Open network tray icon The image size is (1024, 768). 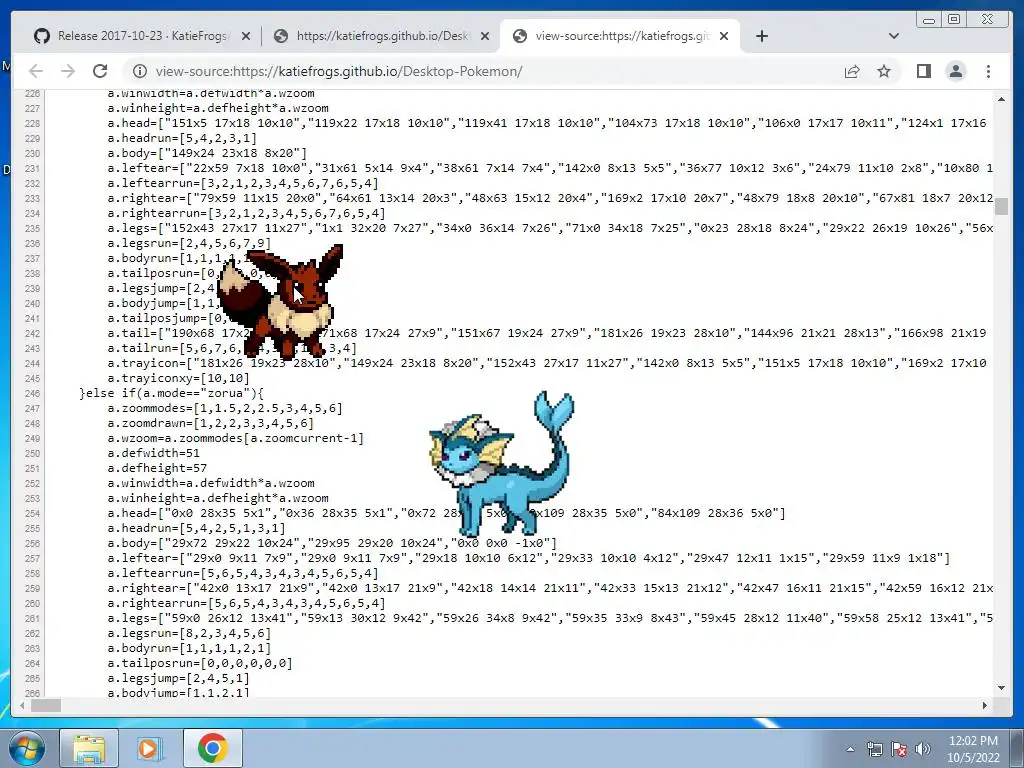874,749
